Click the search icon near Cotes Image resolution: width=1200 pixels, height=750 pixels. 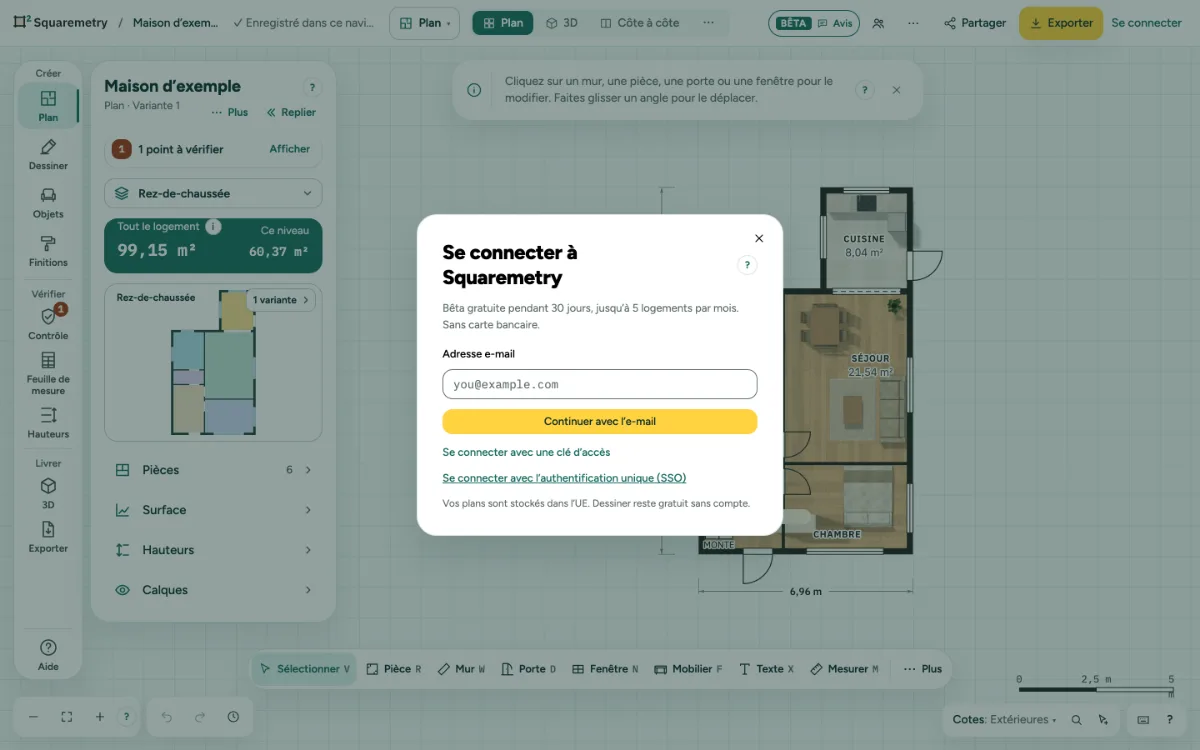[1077, 720]
